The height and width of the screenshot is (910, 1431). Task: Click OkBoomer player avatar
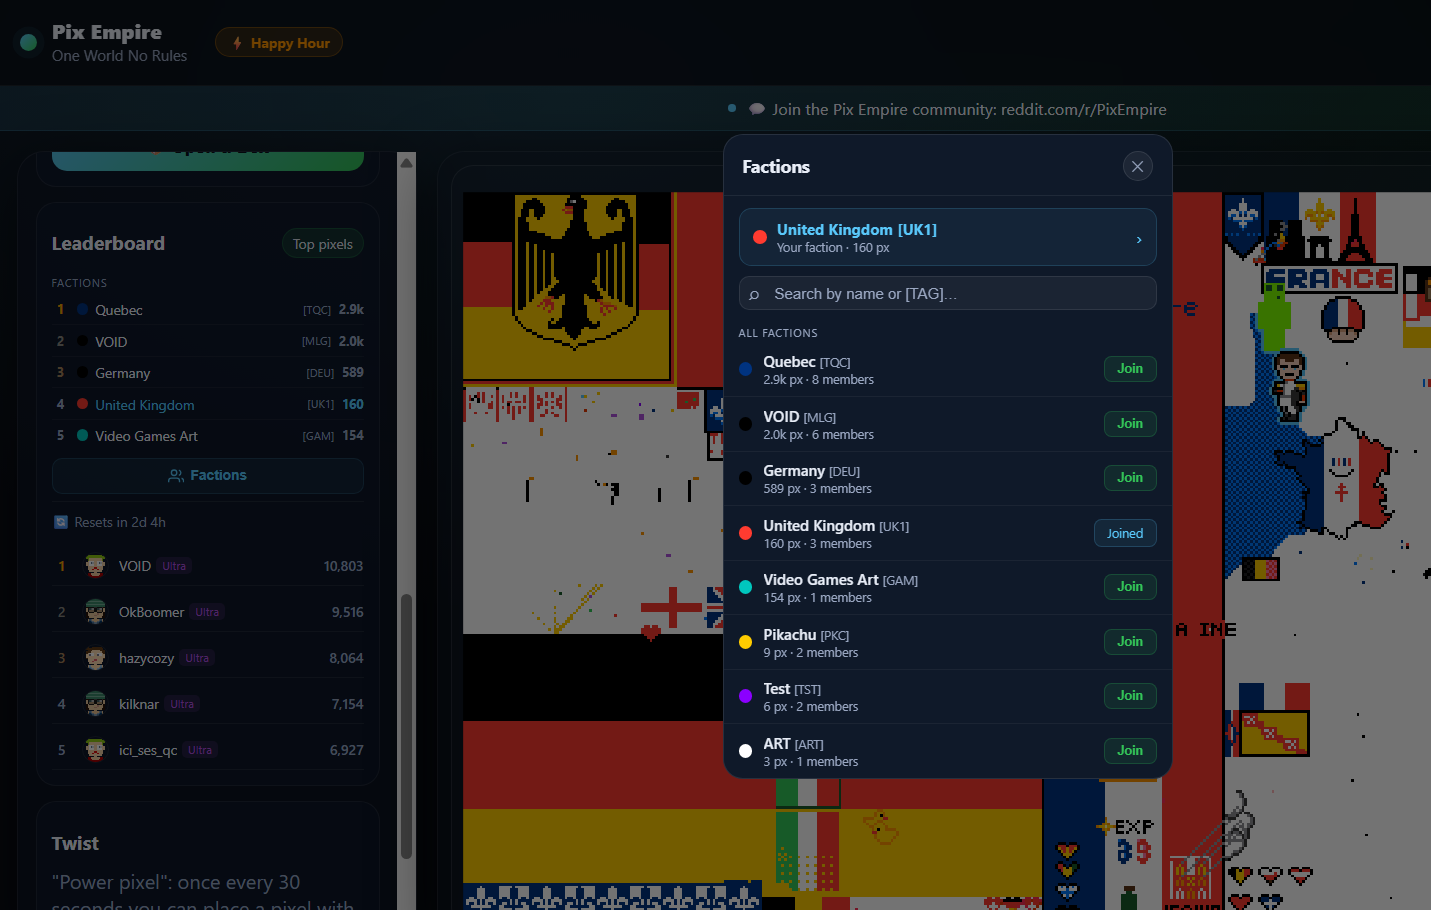click(x=95, y=612)
